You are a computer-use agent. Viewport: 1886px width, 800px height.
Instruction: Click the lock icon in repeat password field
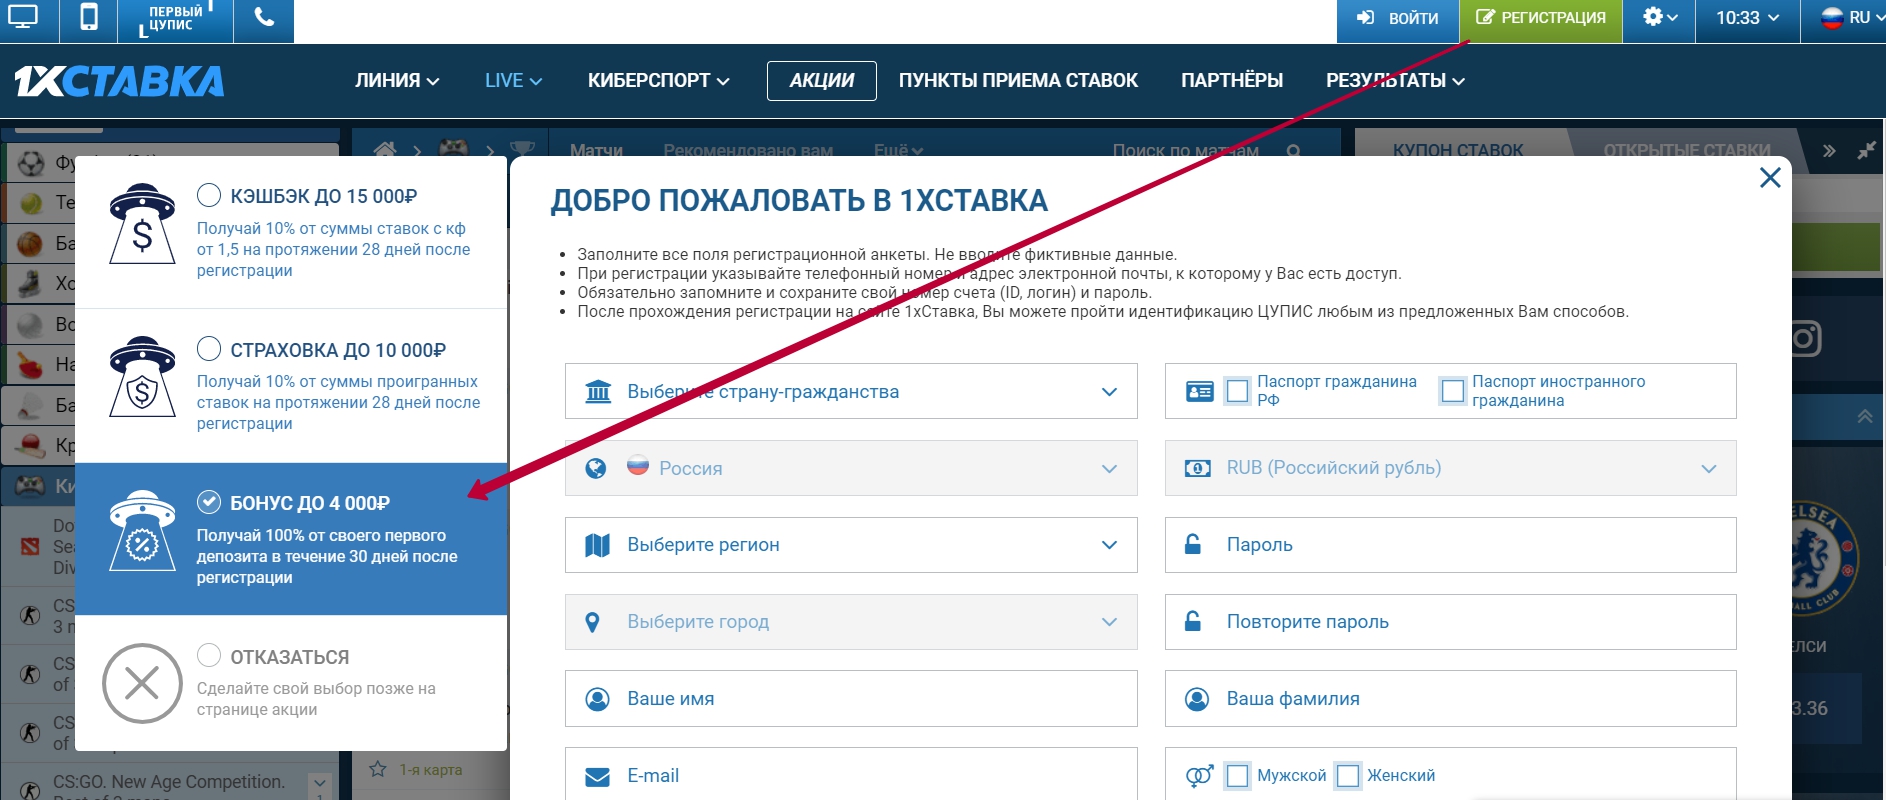(1192, 622)
